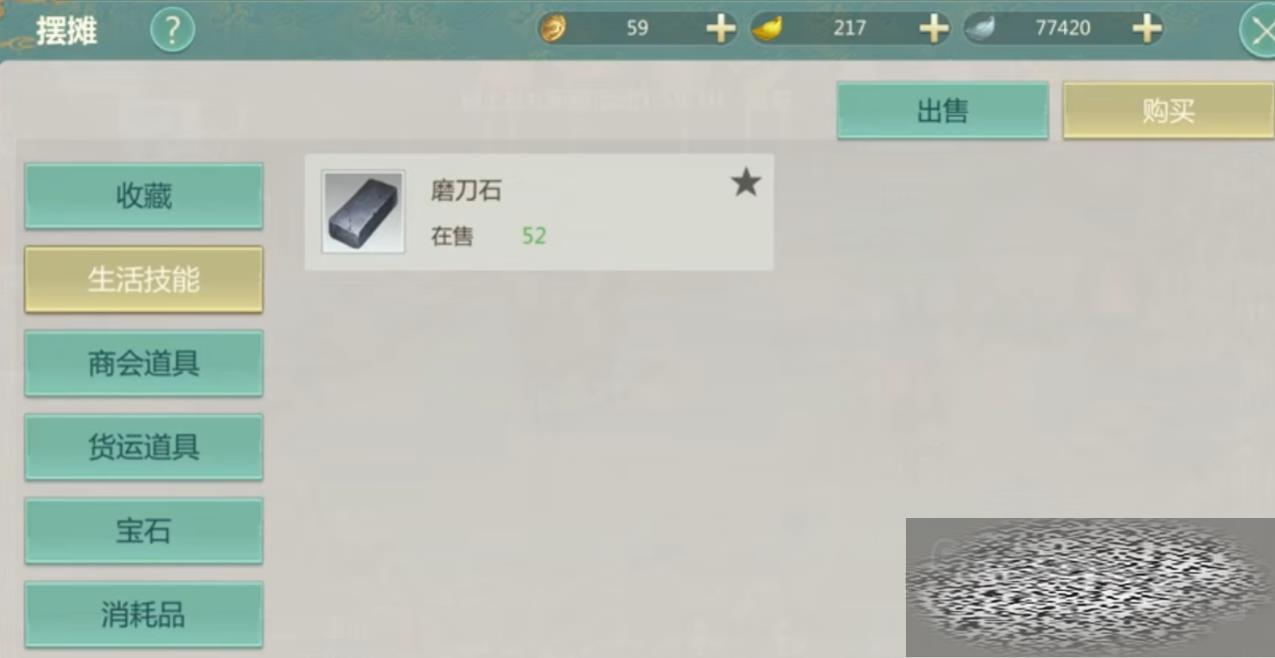Viewport: 1275px width, 658px height.
Task: Select the 货运道具 category
Action: [x=144, y=447]
